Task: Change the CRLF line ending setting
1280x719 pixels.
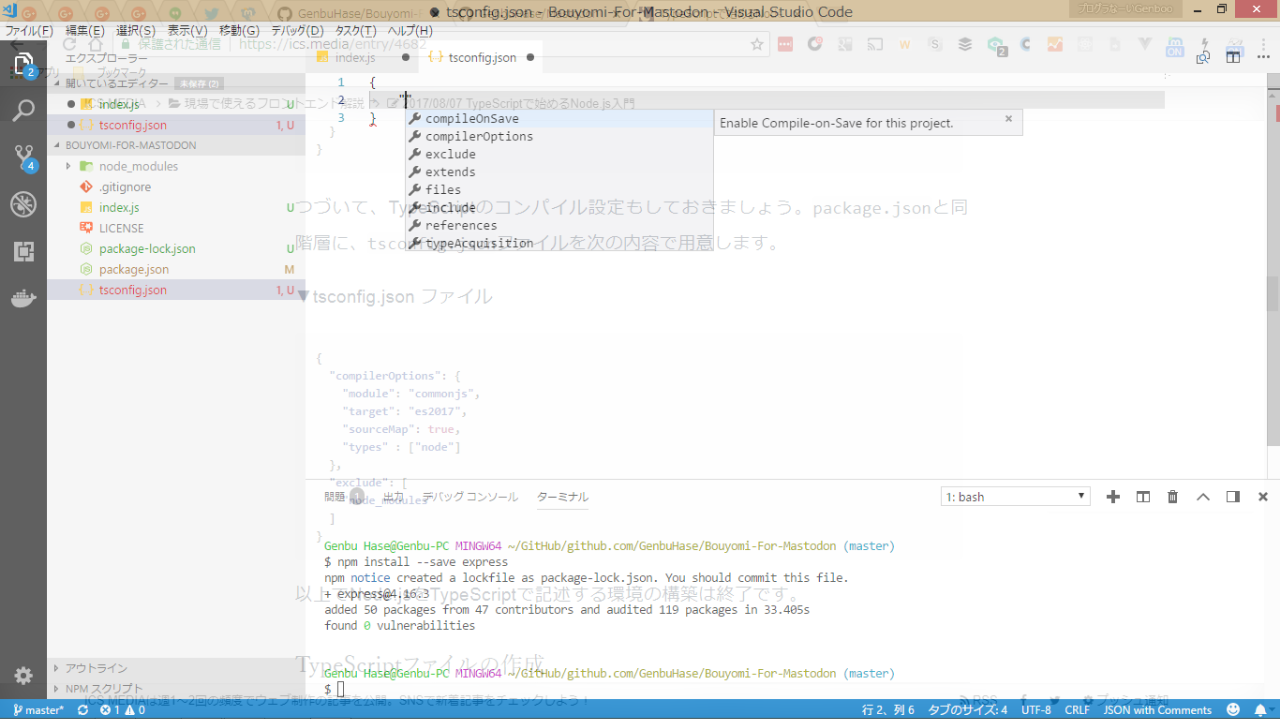Action: click(1077, 710)
